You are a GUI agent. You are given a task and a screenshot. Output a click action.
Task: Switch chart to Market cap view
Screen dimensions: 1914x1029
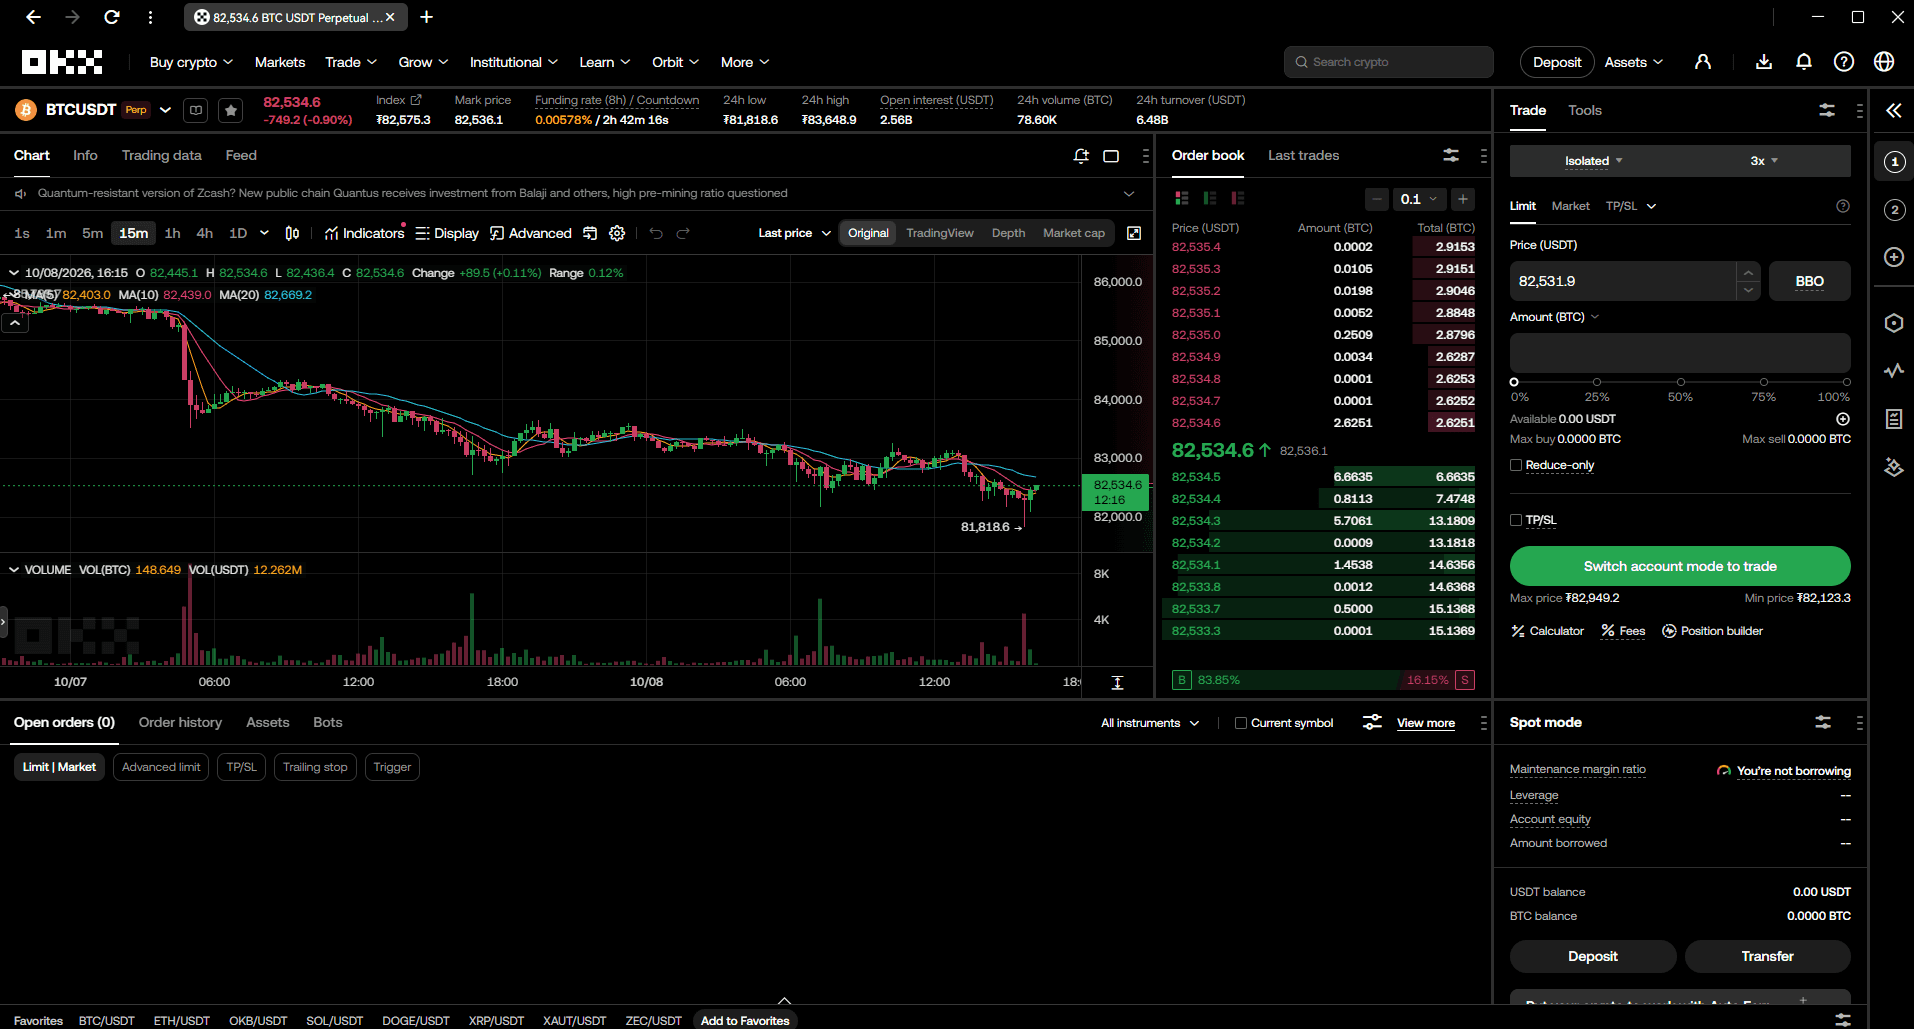pos(1074,233)
